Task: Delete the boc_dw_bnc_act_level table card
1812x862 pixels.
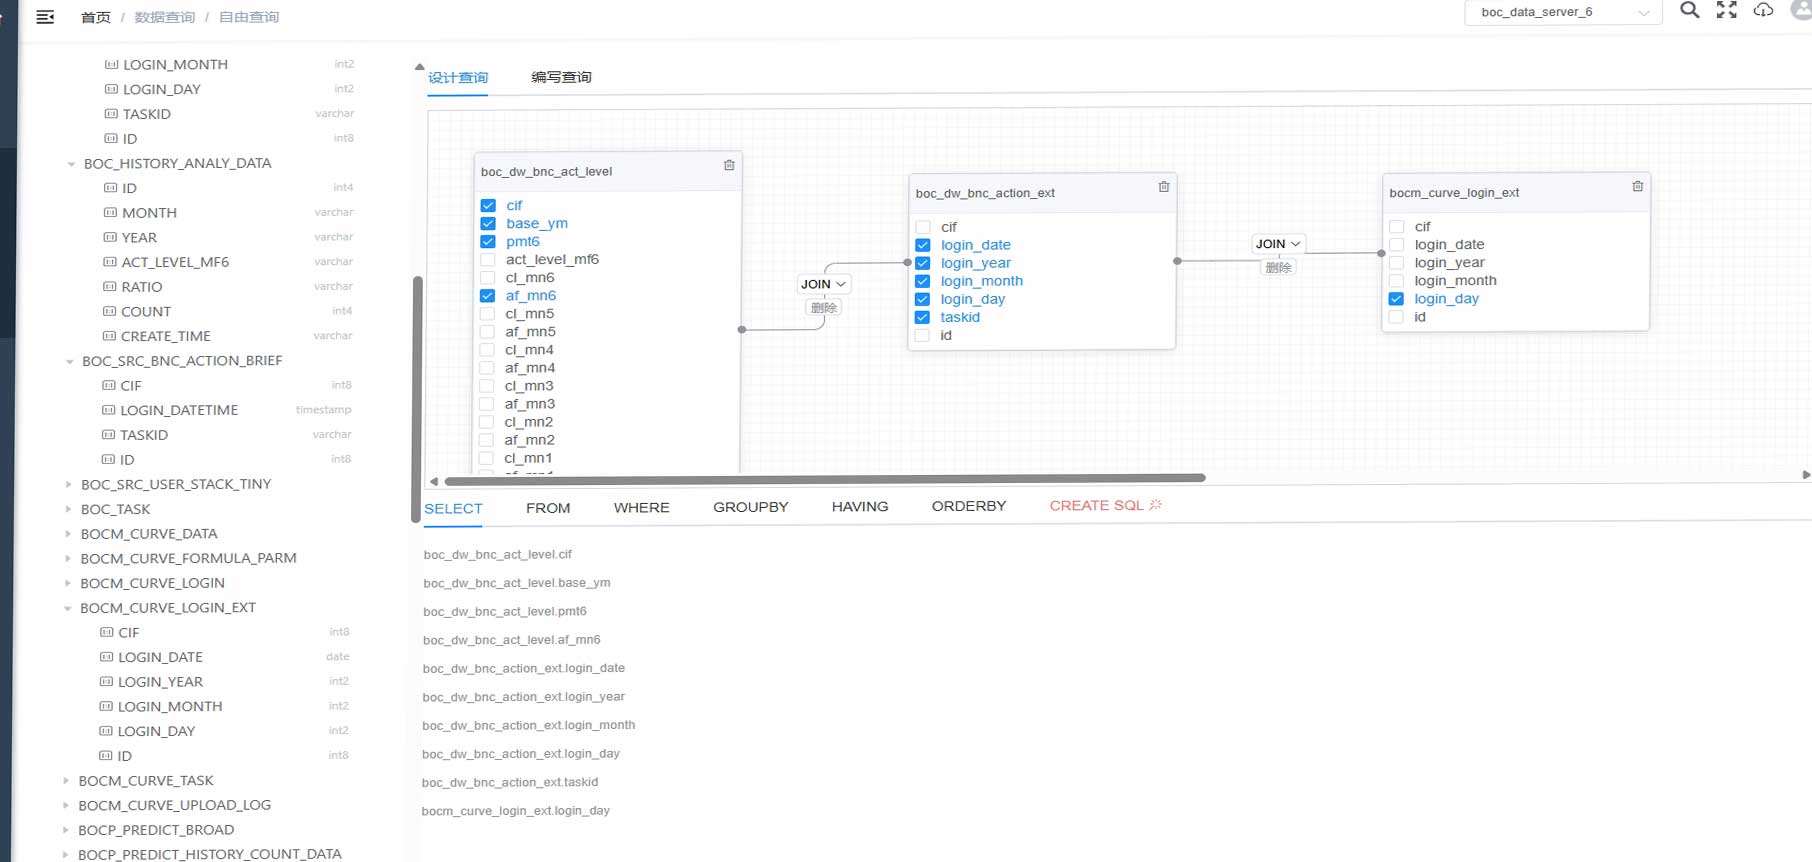Action: click(x=729, y=165)
